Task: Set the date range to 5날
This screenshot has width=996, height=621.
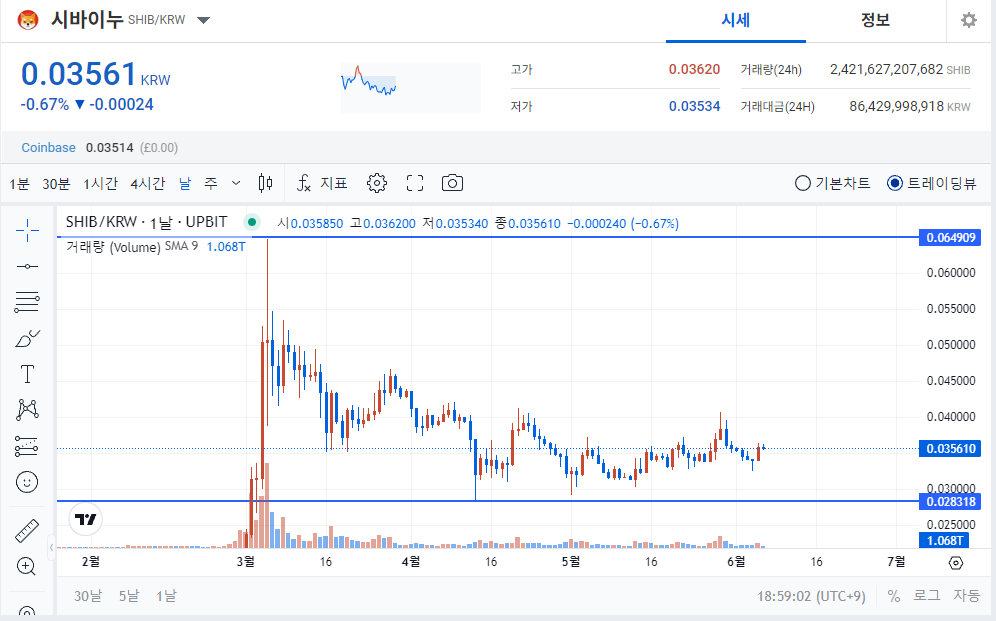Action: pos(129,596)
